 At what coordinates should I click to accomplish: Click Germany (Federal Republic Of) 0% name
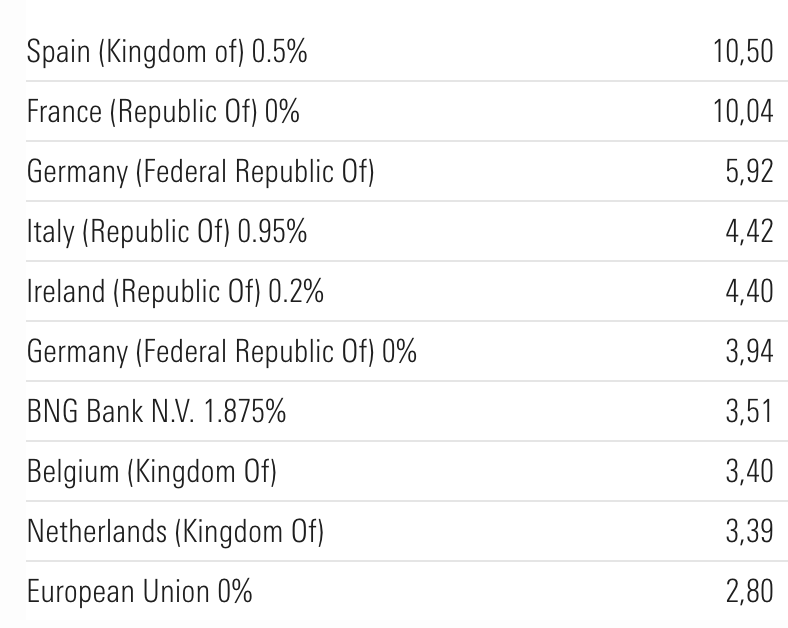click(221, 351)
